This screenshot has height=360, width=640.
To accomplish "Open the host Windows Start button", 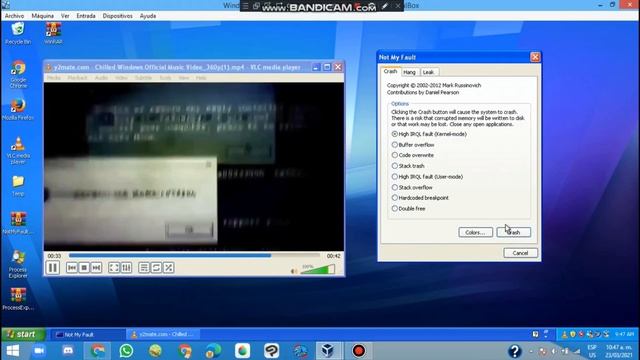I will point(13,351).
